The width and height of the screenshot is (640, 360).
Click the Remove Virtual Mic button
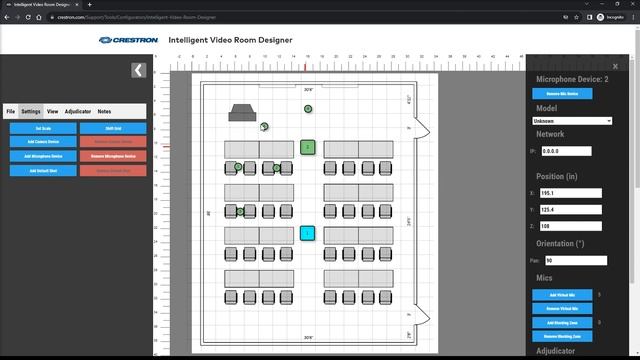[562, 309]
